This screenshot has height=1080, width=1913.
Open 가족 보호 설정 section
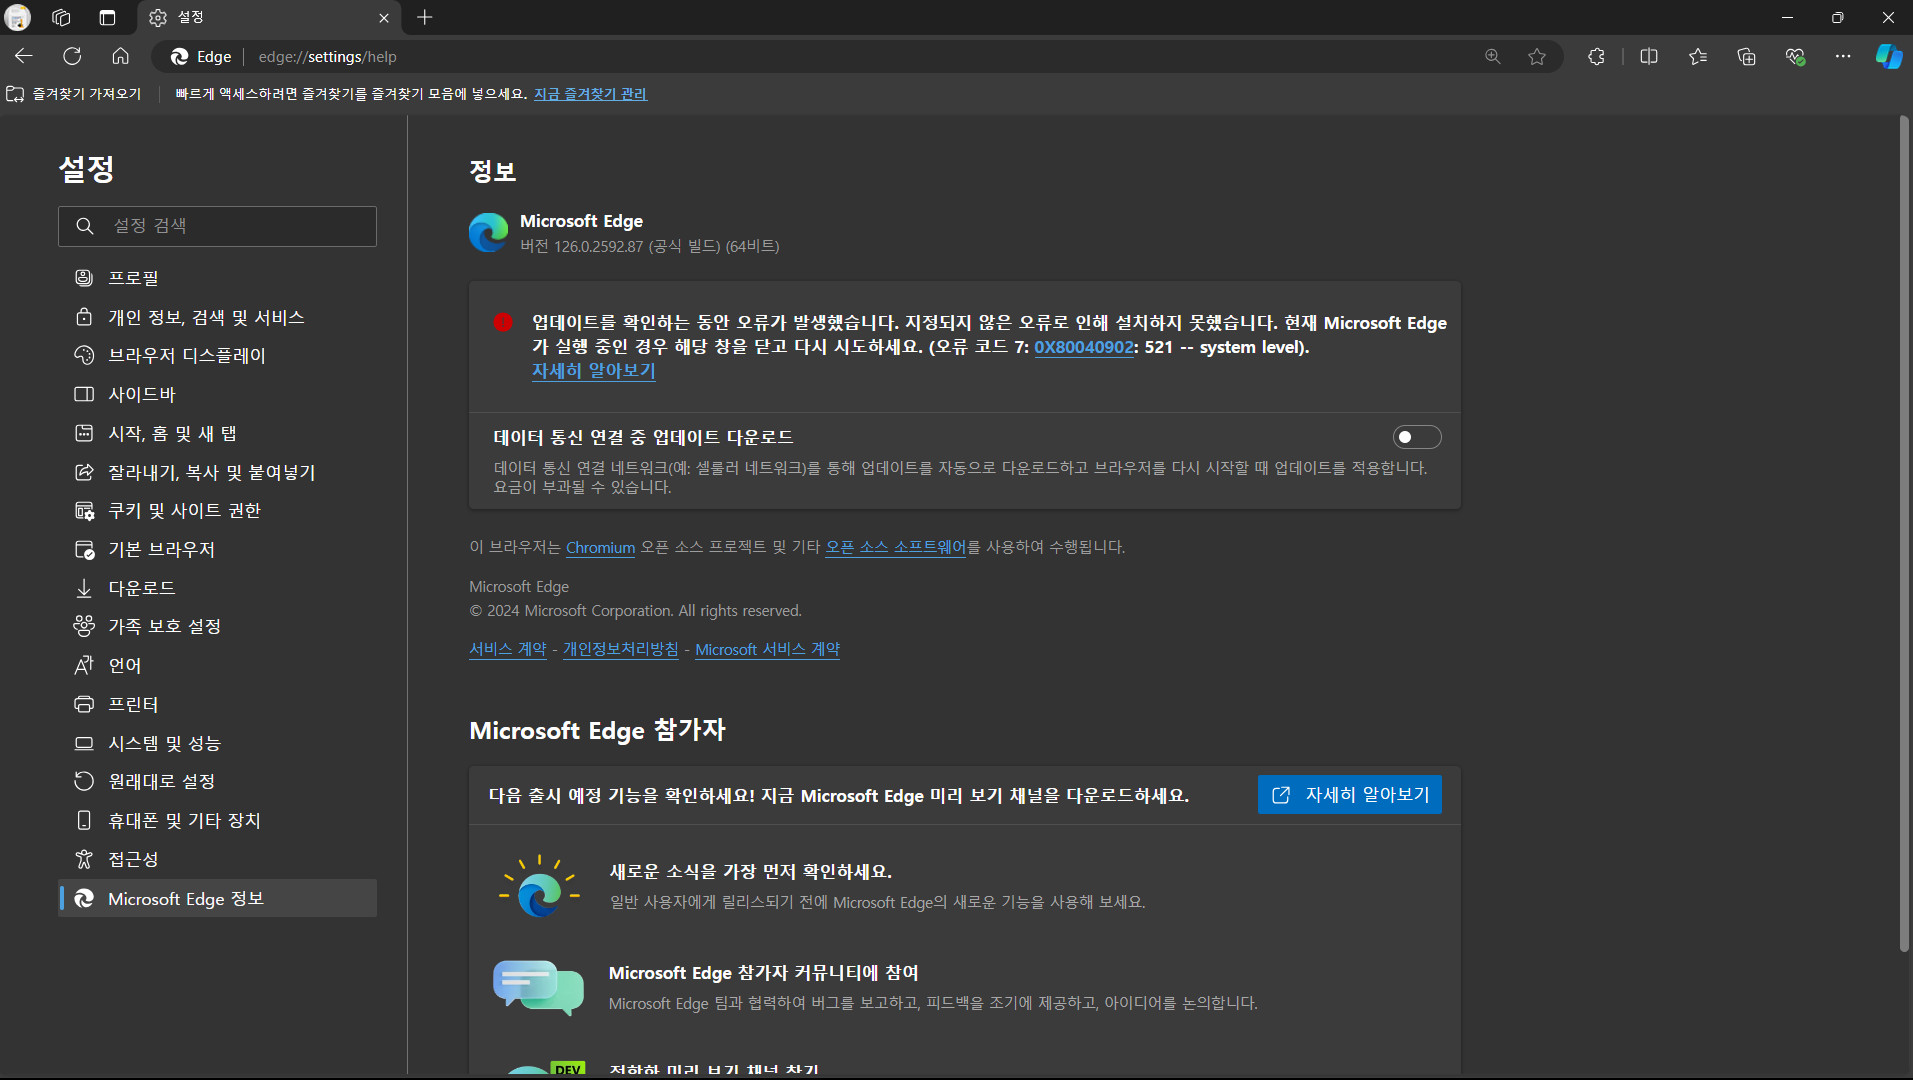(x=217, y=626)
